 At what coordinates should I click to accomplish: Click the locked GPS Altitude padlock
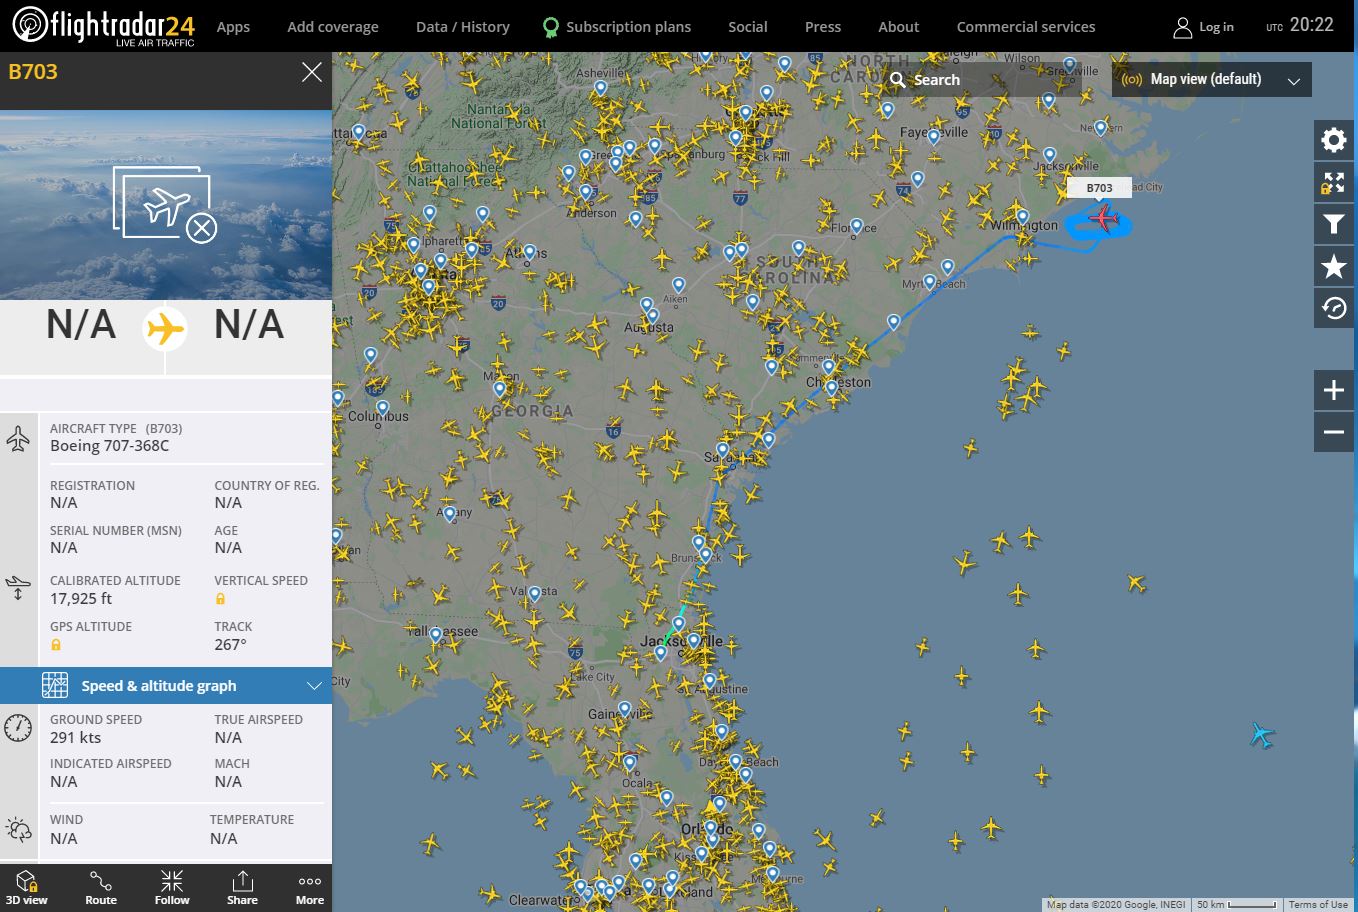(56, 645)
